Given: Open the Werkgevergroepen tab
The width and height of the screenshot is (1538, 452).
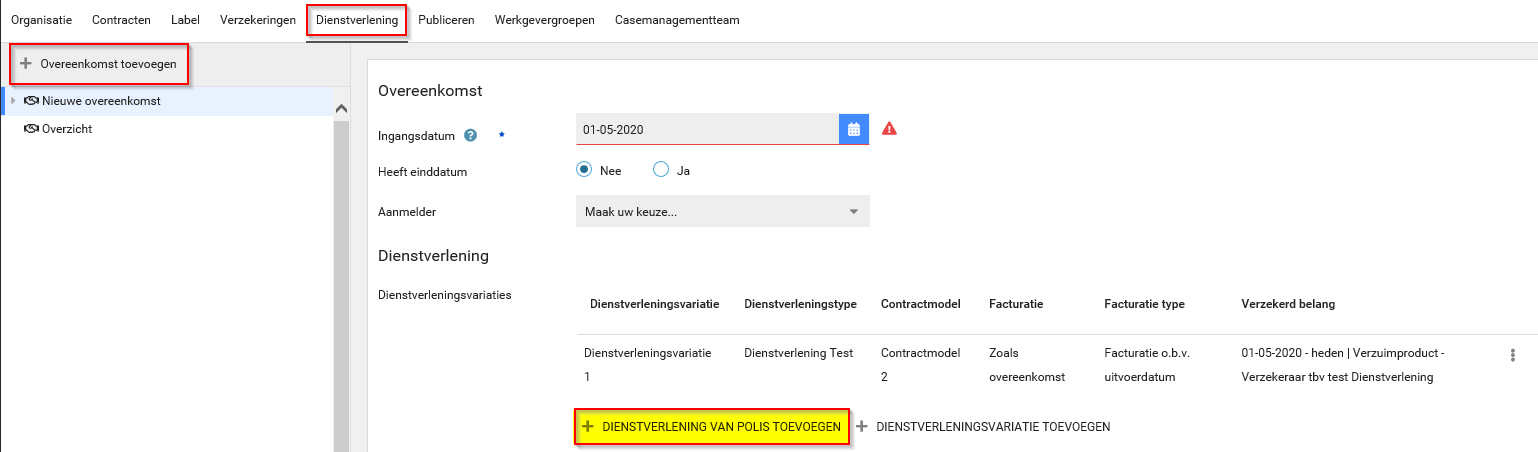Looking at the screenshot, I should 544,20.
